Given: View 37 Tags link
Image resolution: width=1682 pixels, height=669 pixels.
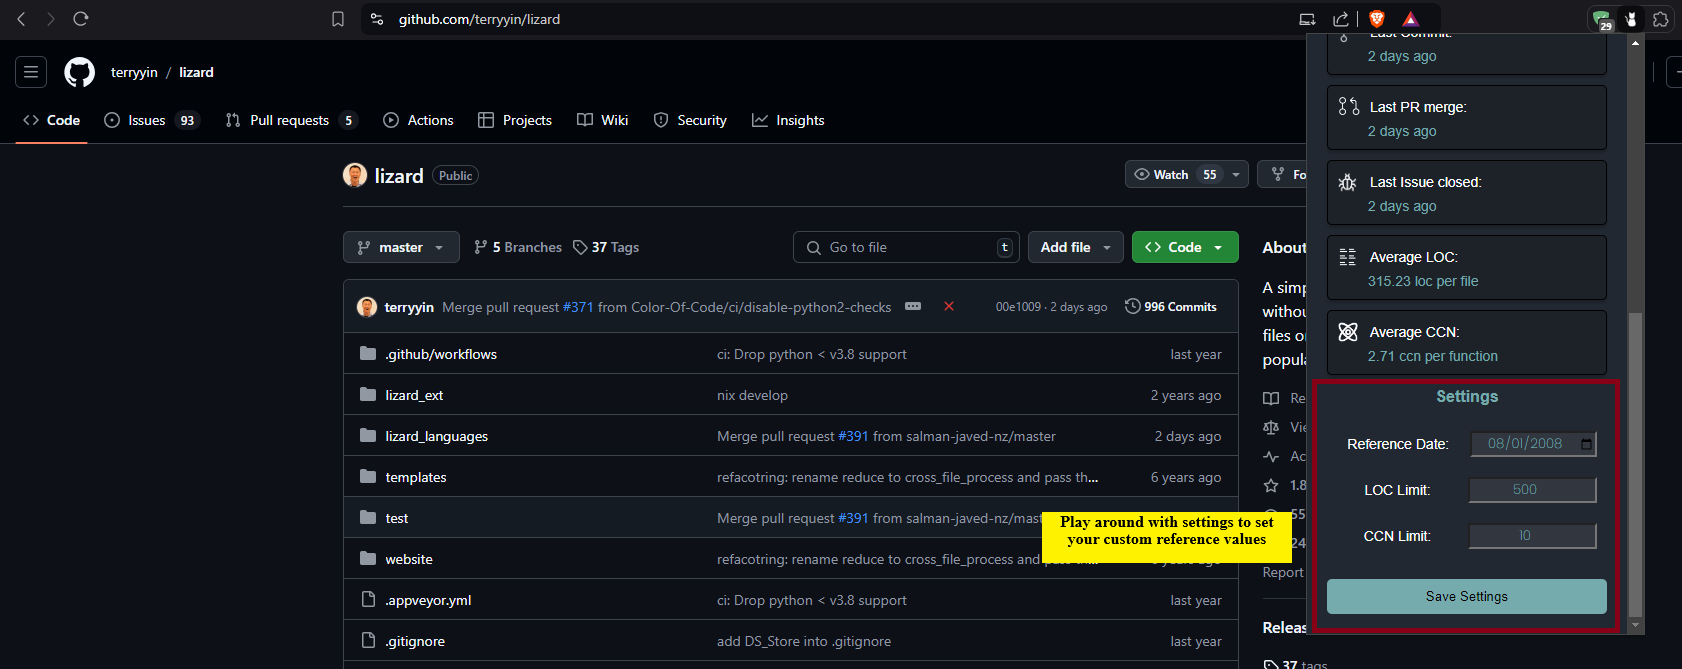Looking at the screenshot, I should (606, 247).
